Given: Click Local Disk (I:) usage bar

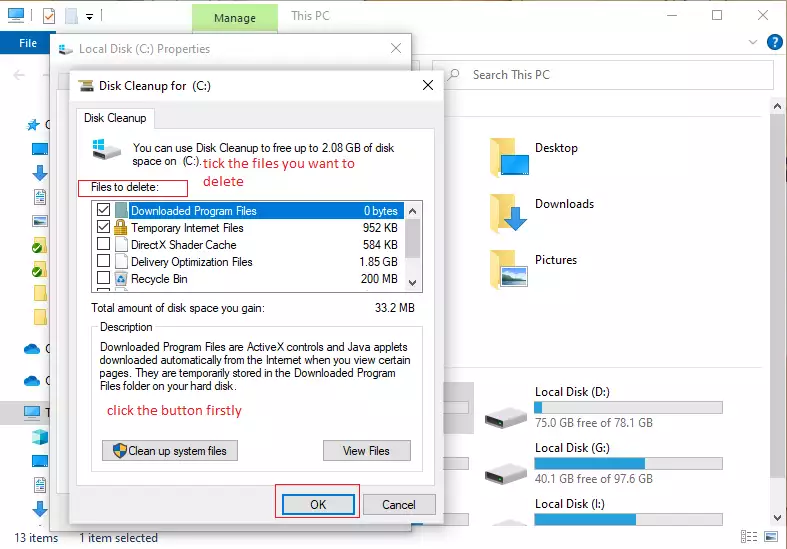Looking at the screenshot, I should coord(628,519).
